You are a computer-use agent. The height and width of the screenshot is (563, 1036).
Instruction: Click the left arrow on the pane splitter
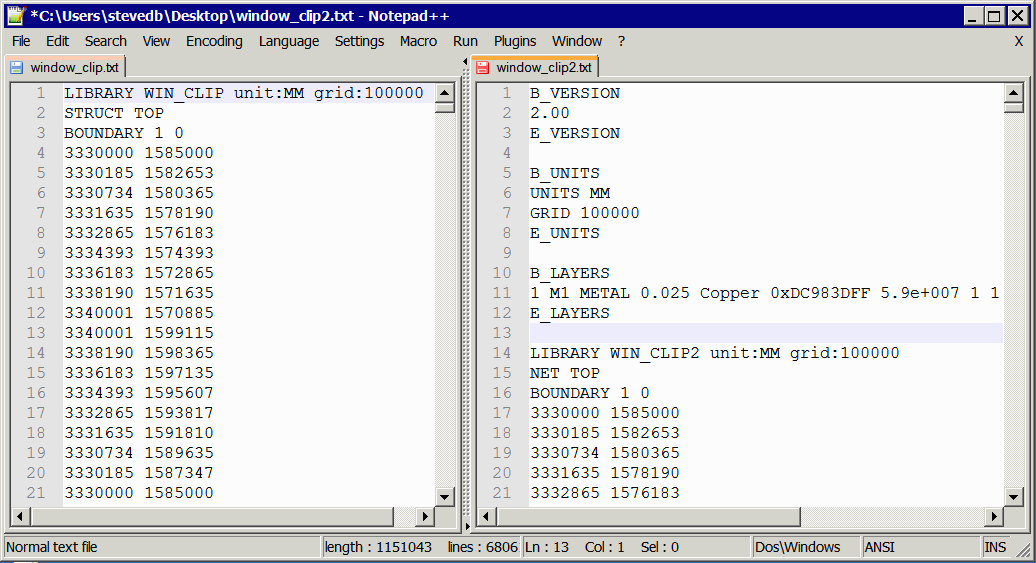click(x=465, y=62)
